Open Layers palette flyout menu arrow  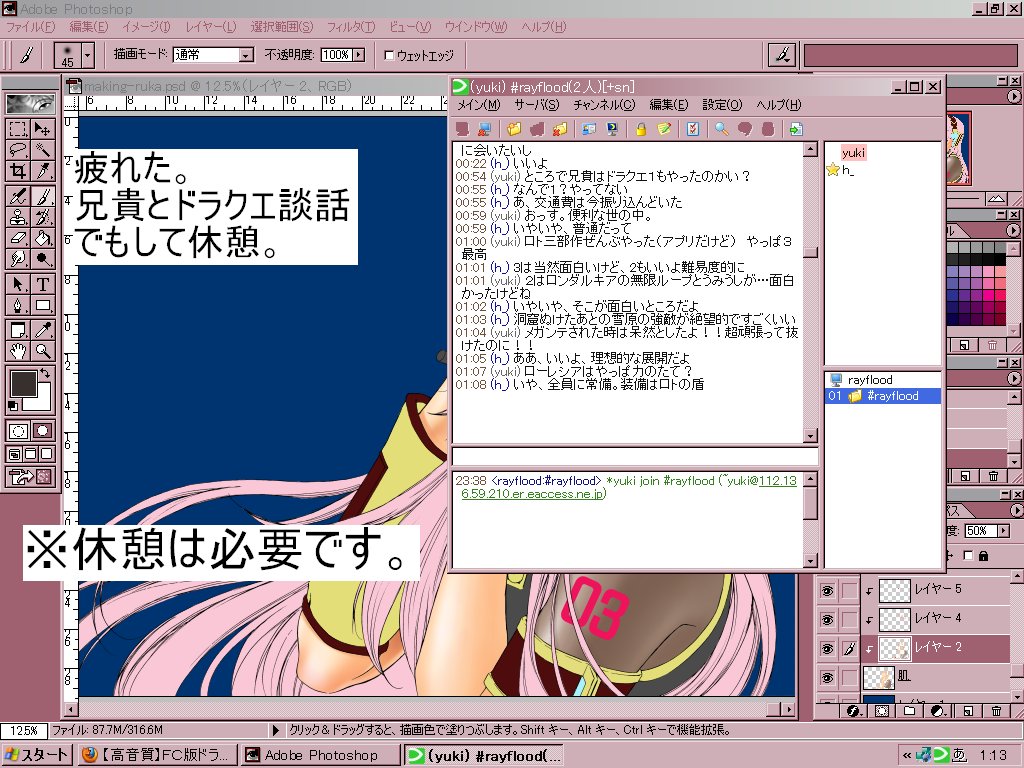tap(1016, 511)
